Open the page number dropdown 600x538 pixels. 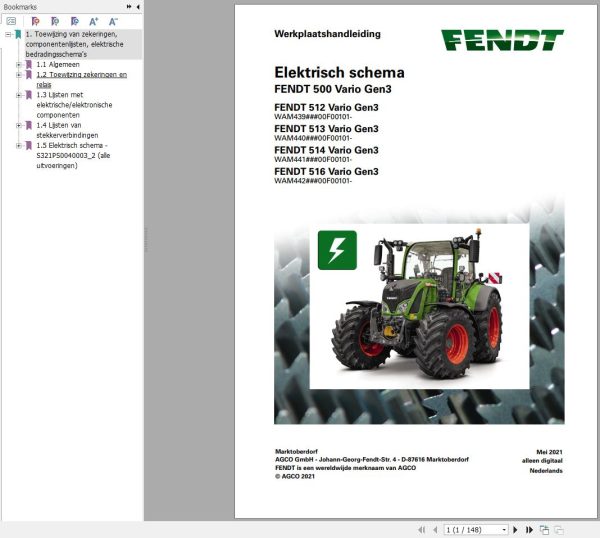tap(504, 530)
